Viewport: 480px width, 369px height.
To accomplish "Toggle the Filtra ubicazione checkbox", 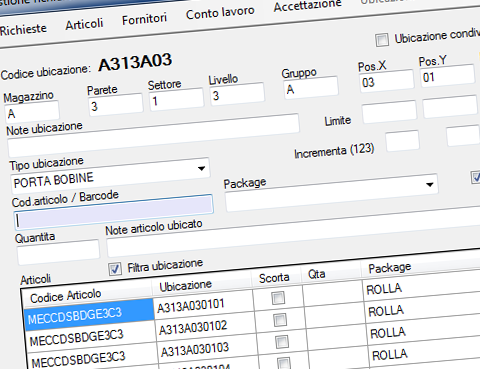I will coord(115,269).
